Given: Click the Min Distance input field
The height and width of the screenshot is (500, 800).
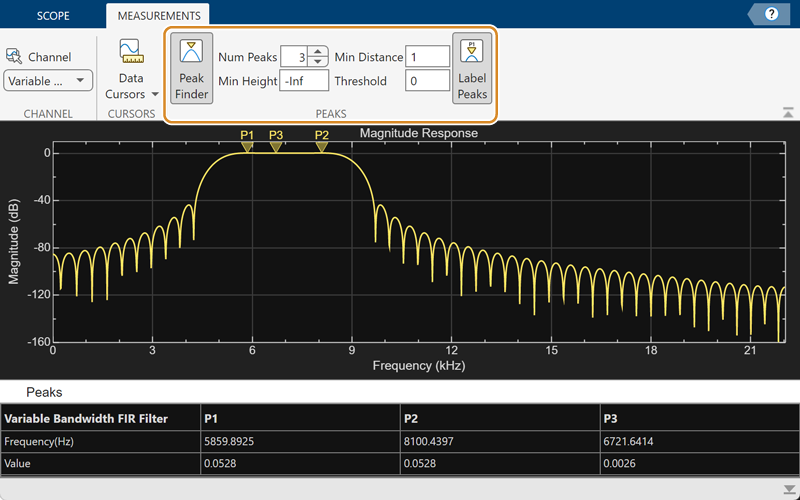Looking at the screenshot, I should [x=428, y=57].
